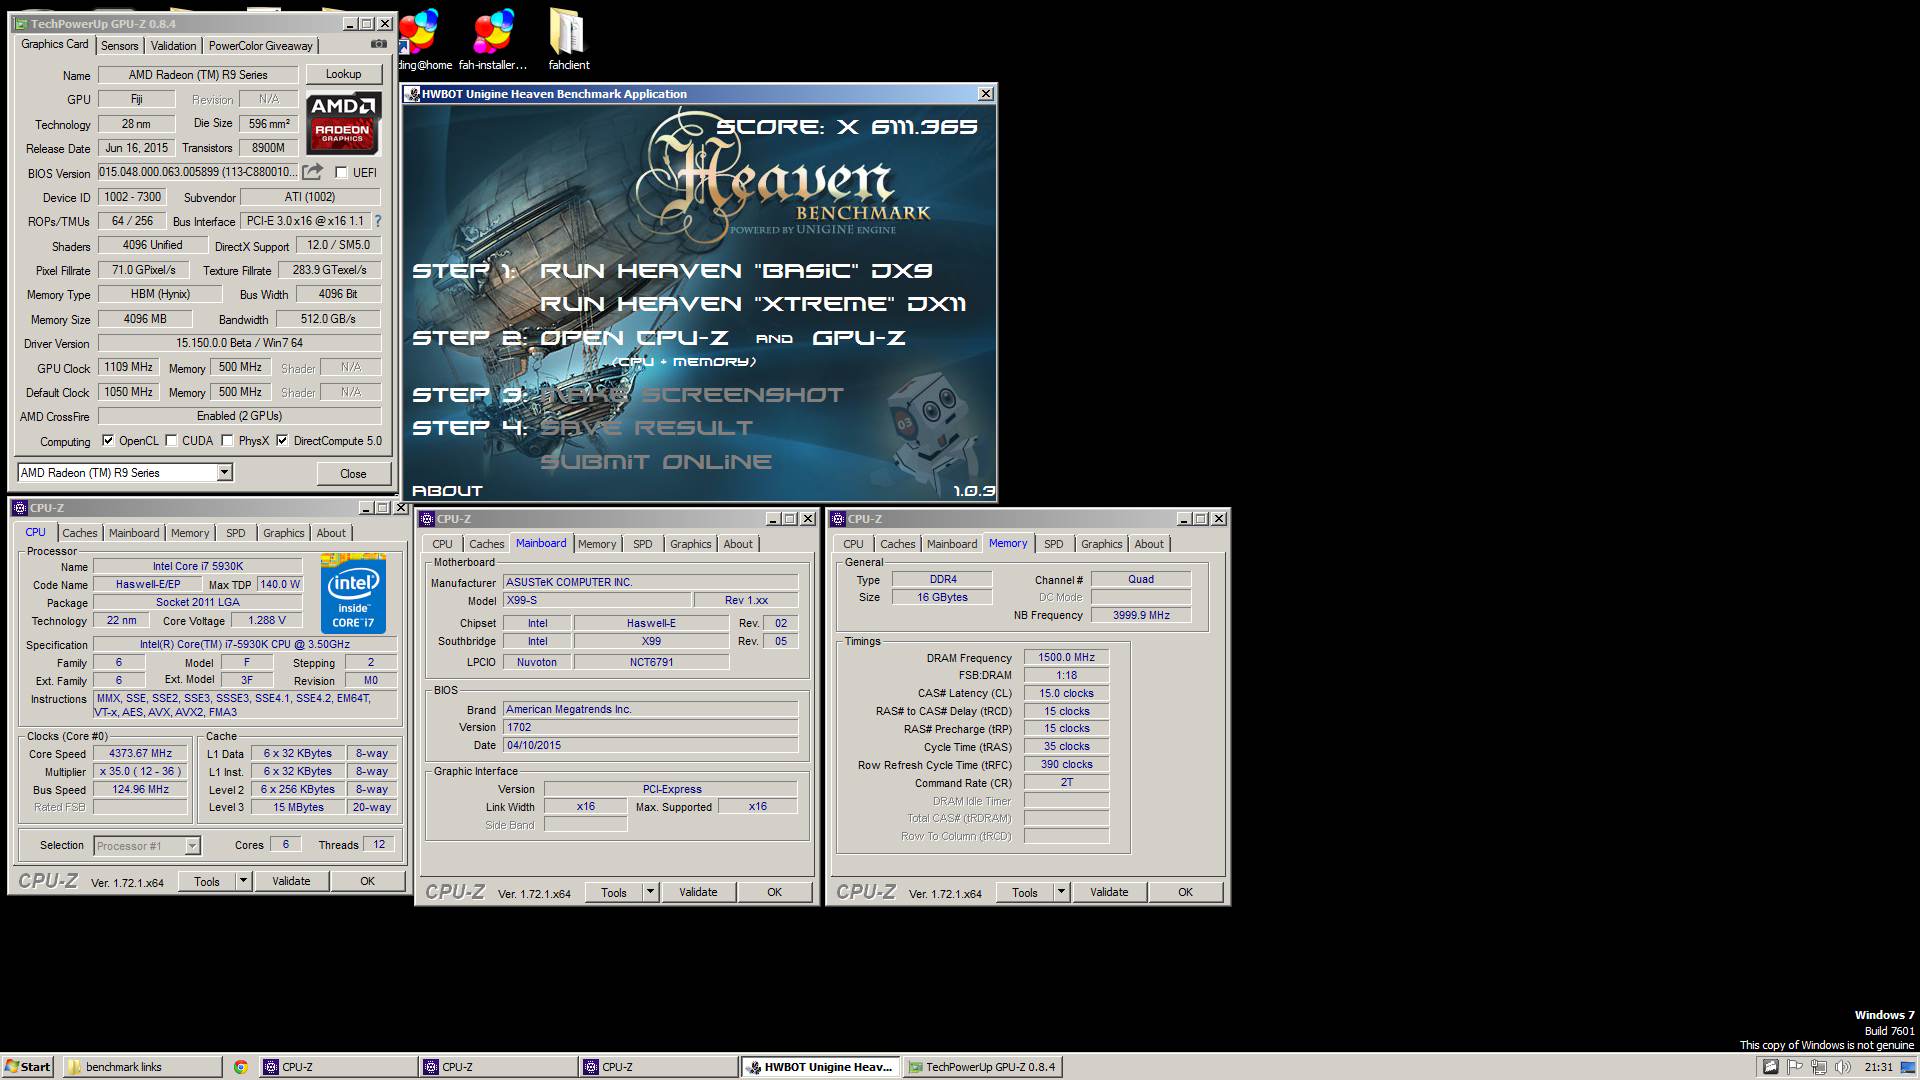The height and width of the screenshot is (1080, 1920).
Task: Switch to benchmark links taskbar item
Action: [143, 1067]
